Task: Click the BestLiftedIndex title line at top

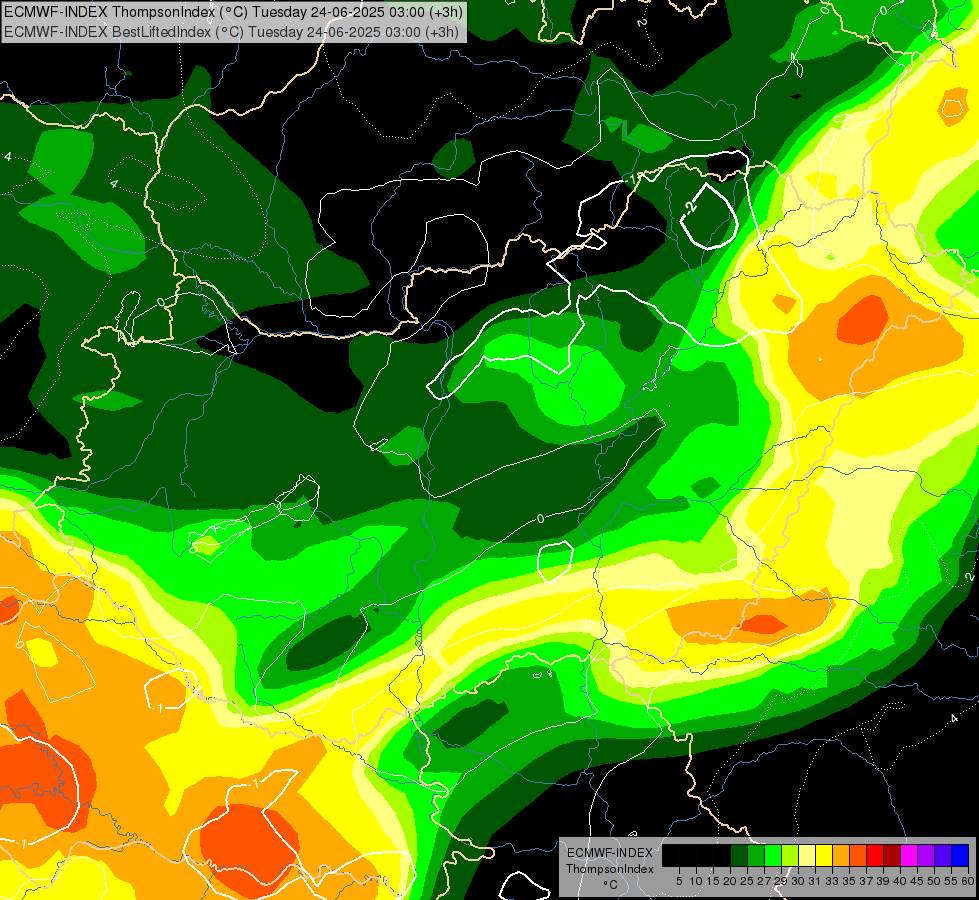Action: 232,32
